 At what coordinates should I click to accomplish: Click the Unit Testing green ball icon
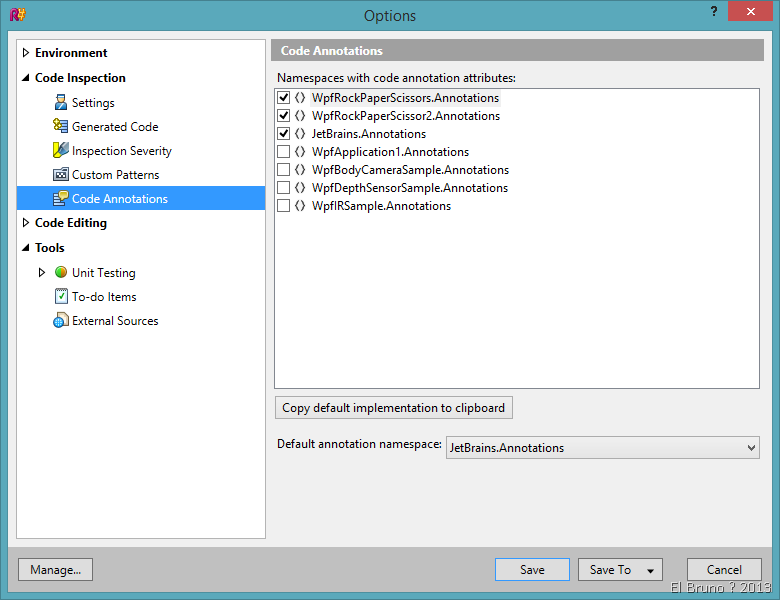(61, 272)
